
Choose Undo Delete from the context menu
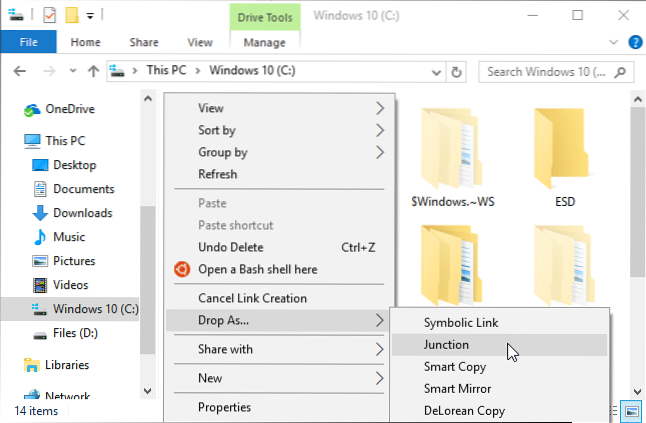(279, 247)
